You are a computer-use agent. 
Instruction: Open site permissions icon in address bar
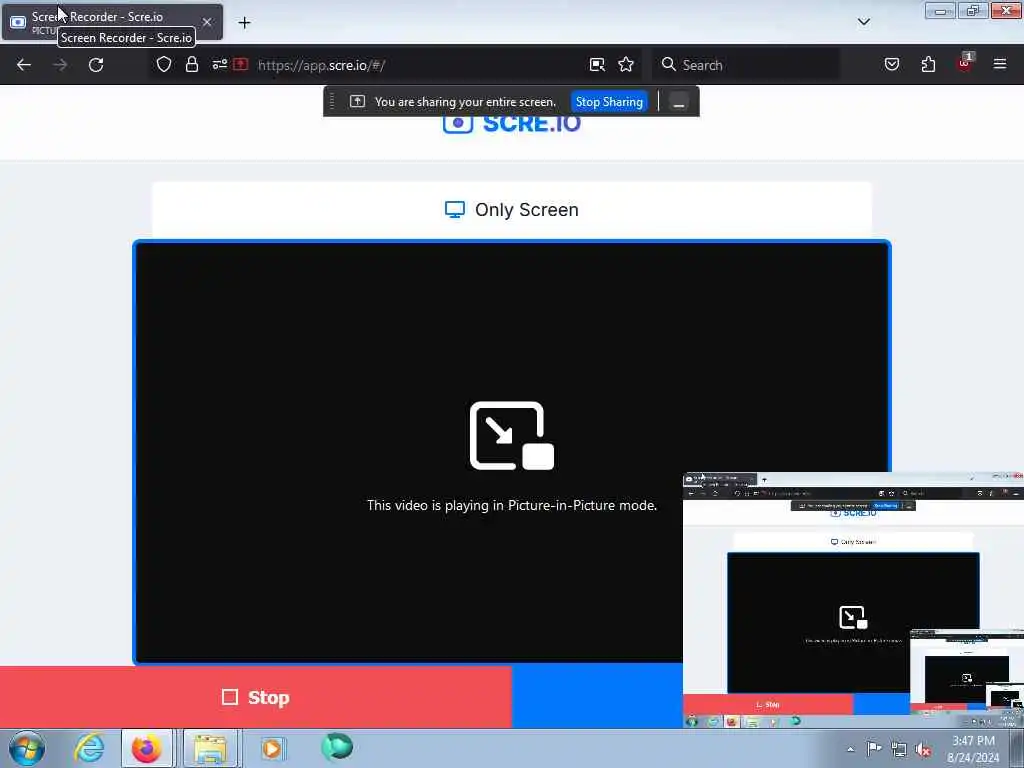(x=219, y=65)
